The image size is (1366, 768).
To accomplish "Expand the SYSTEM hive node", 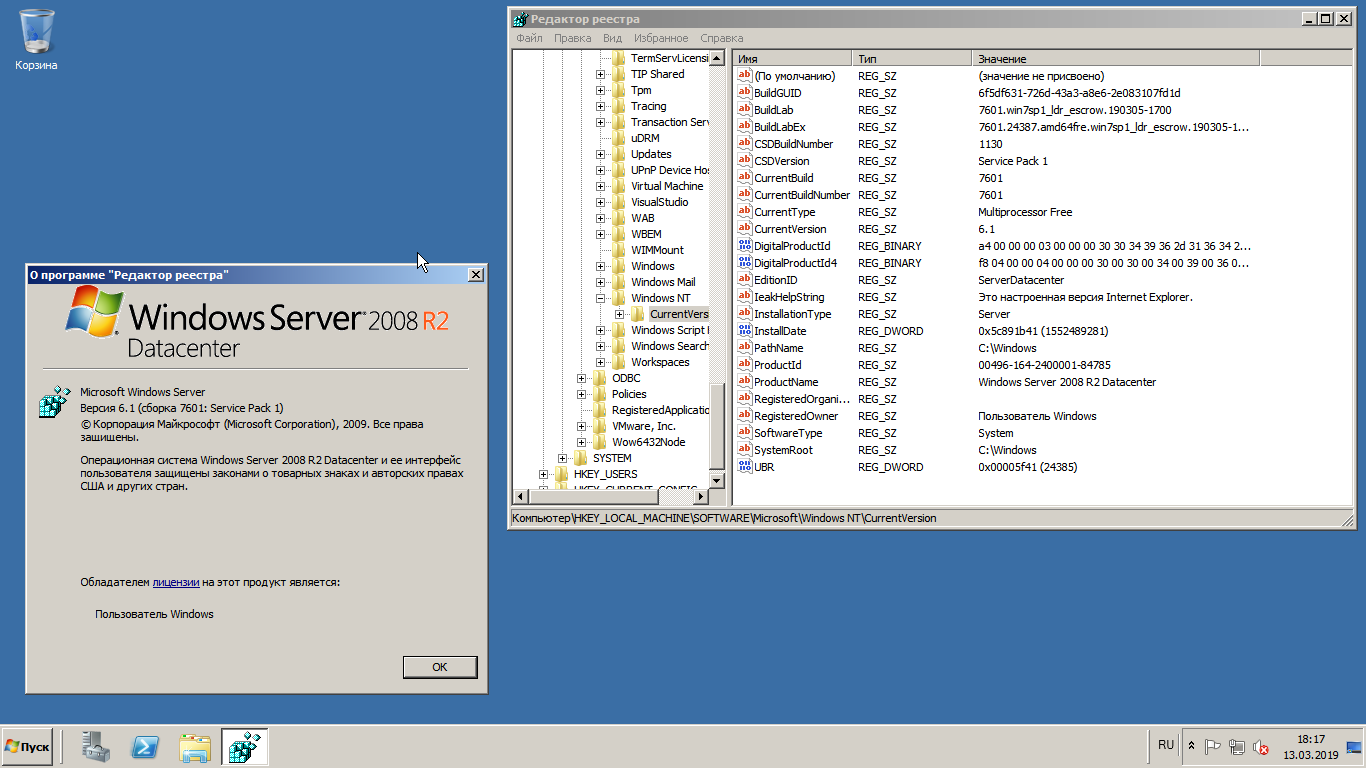I will [562, 458].
